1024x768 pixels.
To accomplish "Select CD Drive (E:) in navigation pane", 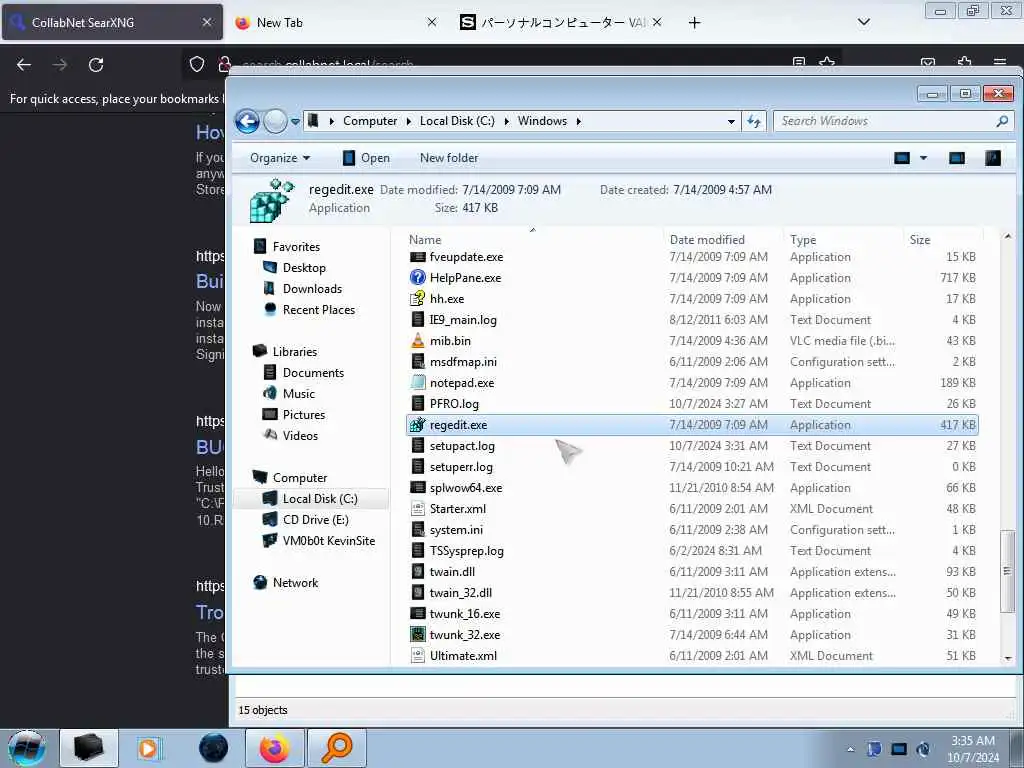I will click(315, 519).
